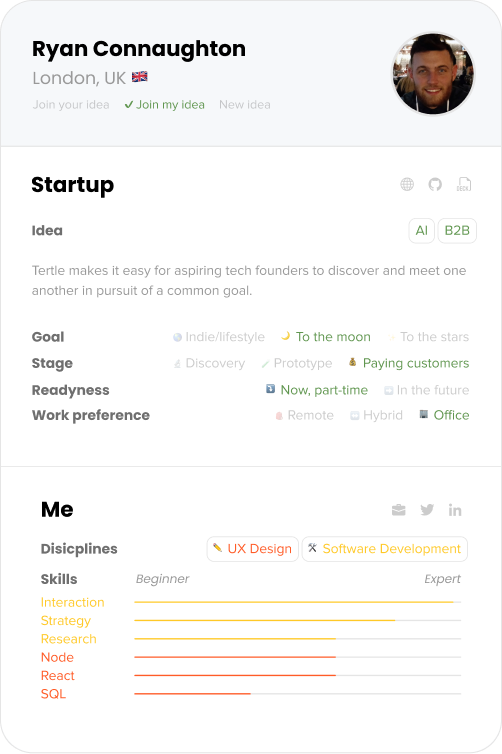Click the Software Development discipline tag

pos(385,549)
